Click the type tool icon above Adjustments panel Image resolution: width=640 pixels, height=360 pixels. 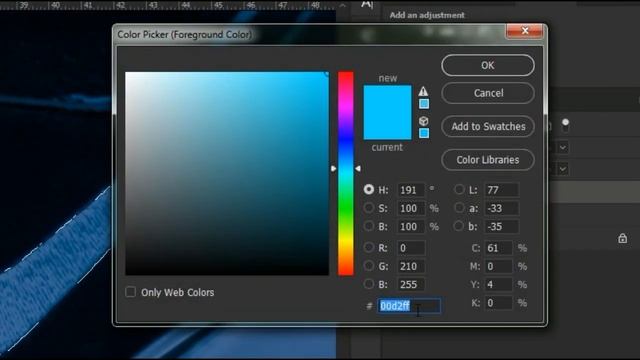[367, 5]
